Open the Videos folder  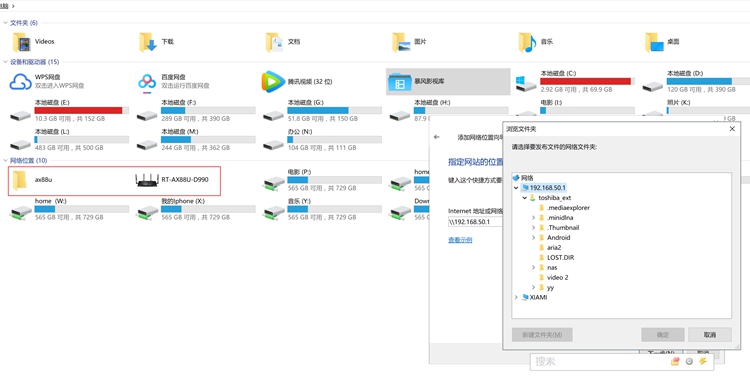click(22, 42)
